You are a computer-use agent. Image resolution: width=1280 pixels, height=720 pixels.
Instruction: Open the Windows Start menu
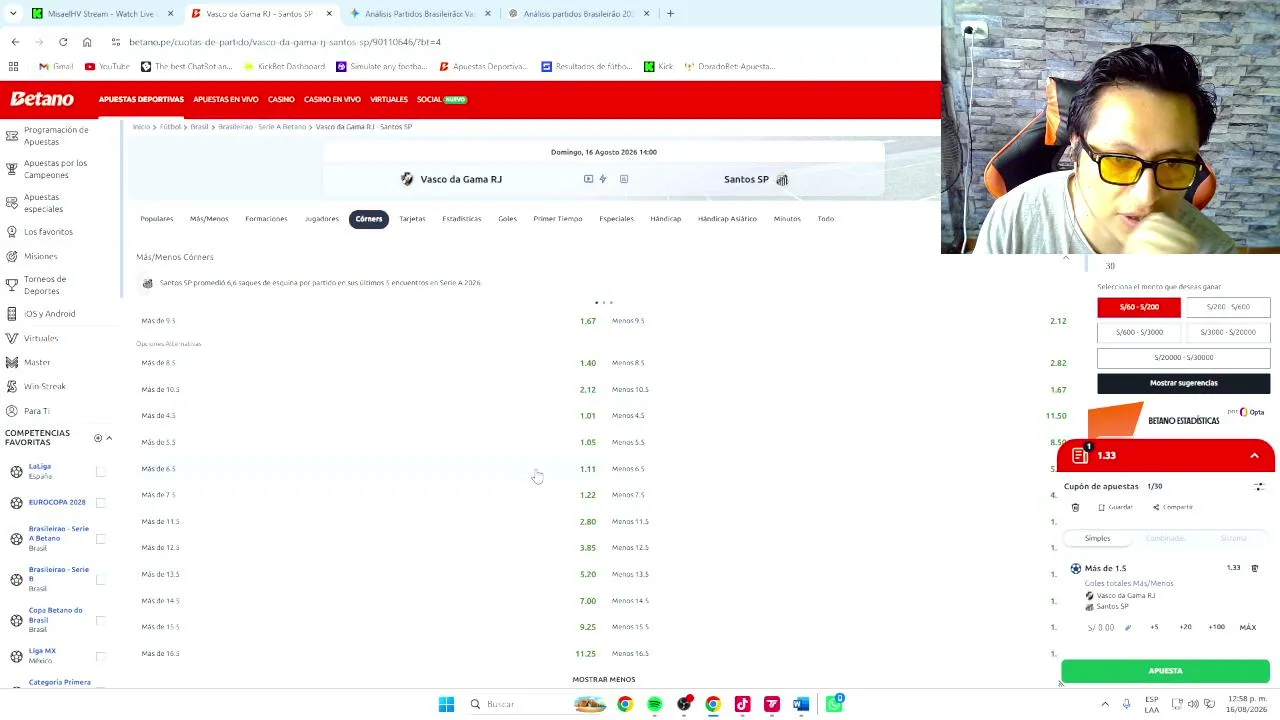point(446,704)
